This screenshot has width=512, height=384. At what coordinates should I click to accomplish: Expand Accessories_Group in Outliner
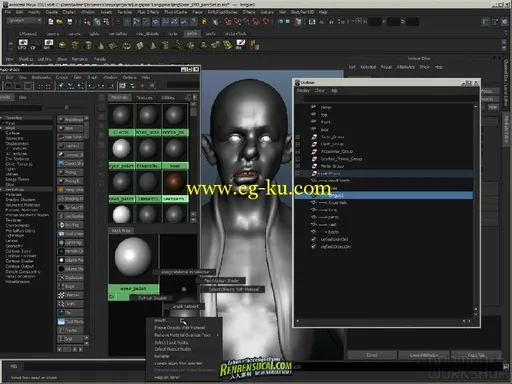tap(298, 152)
